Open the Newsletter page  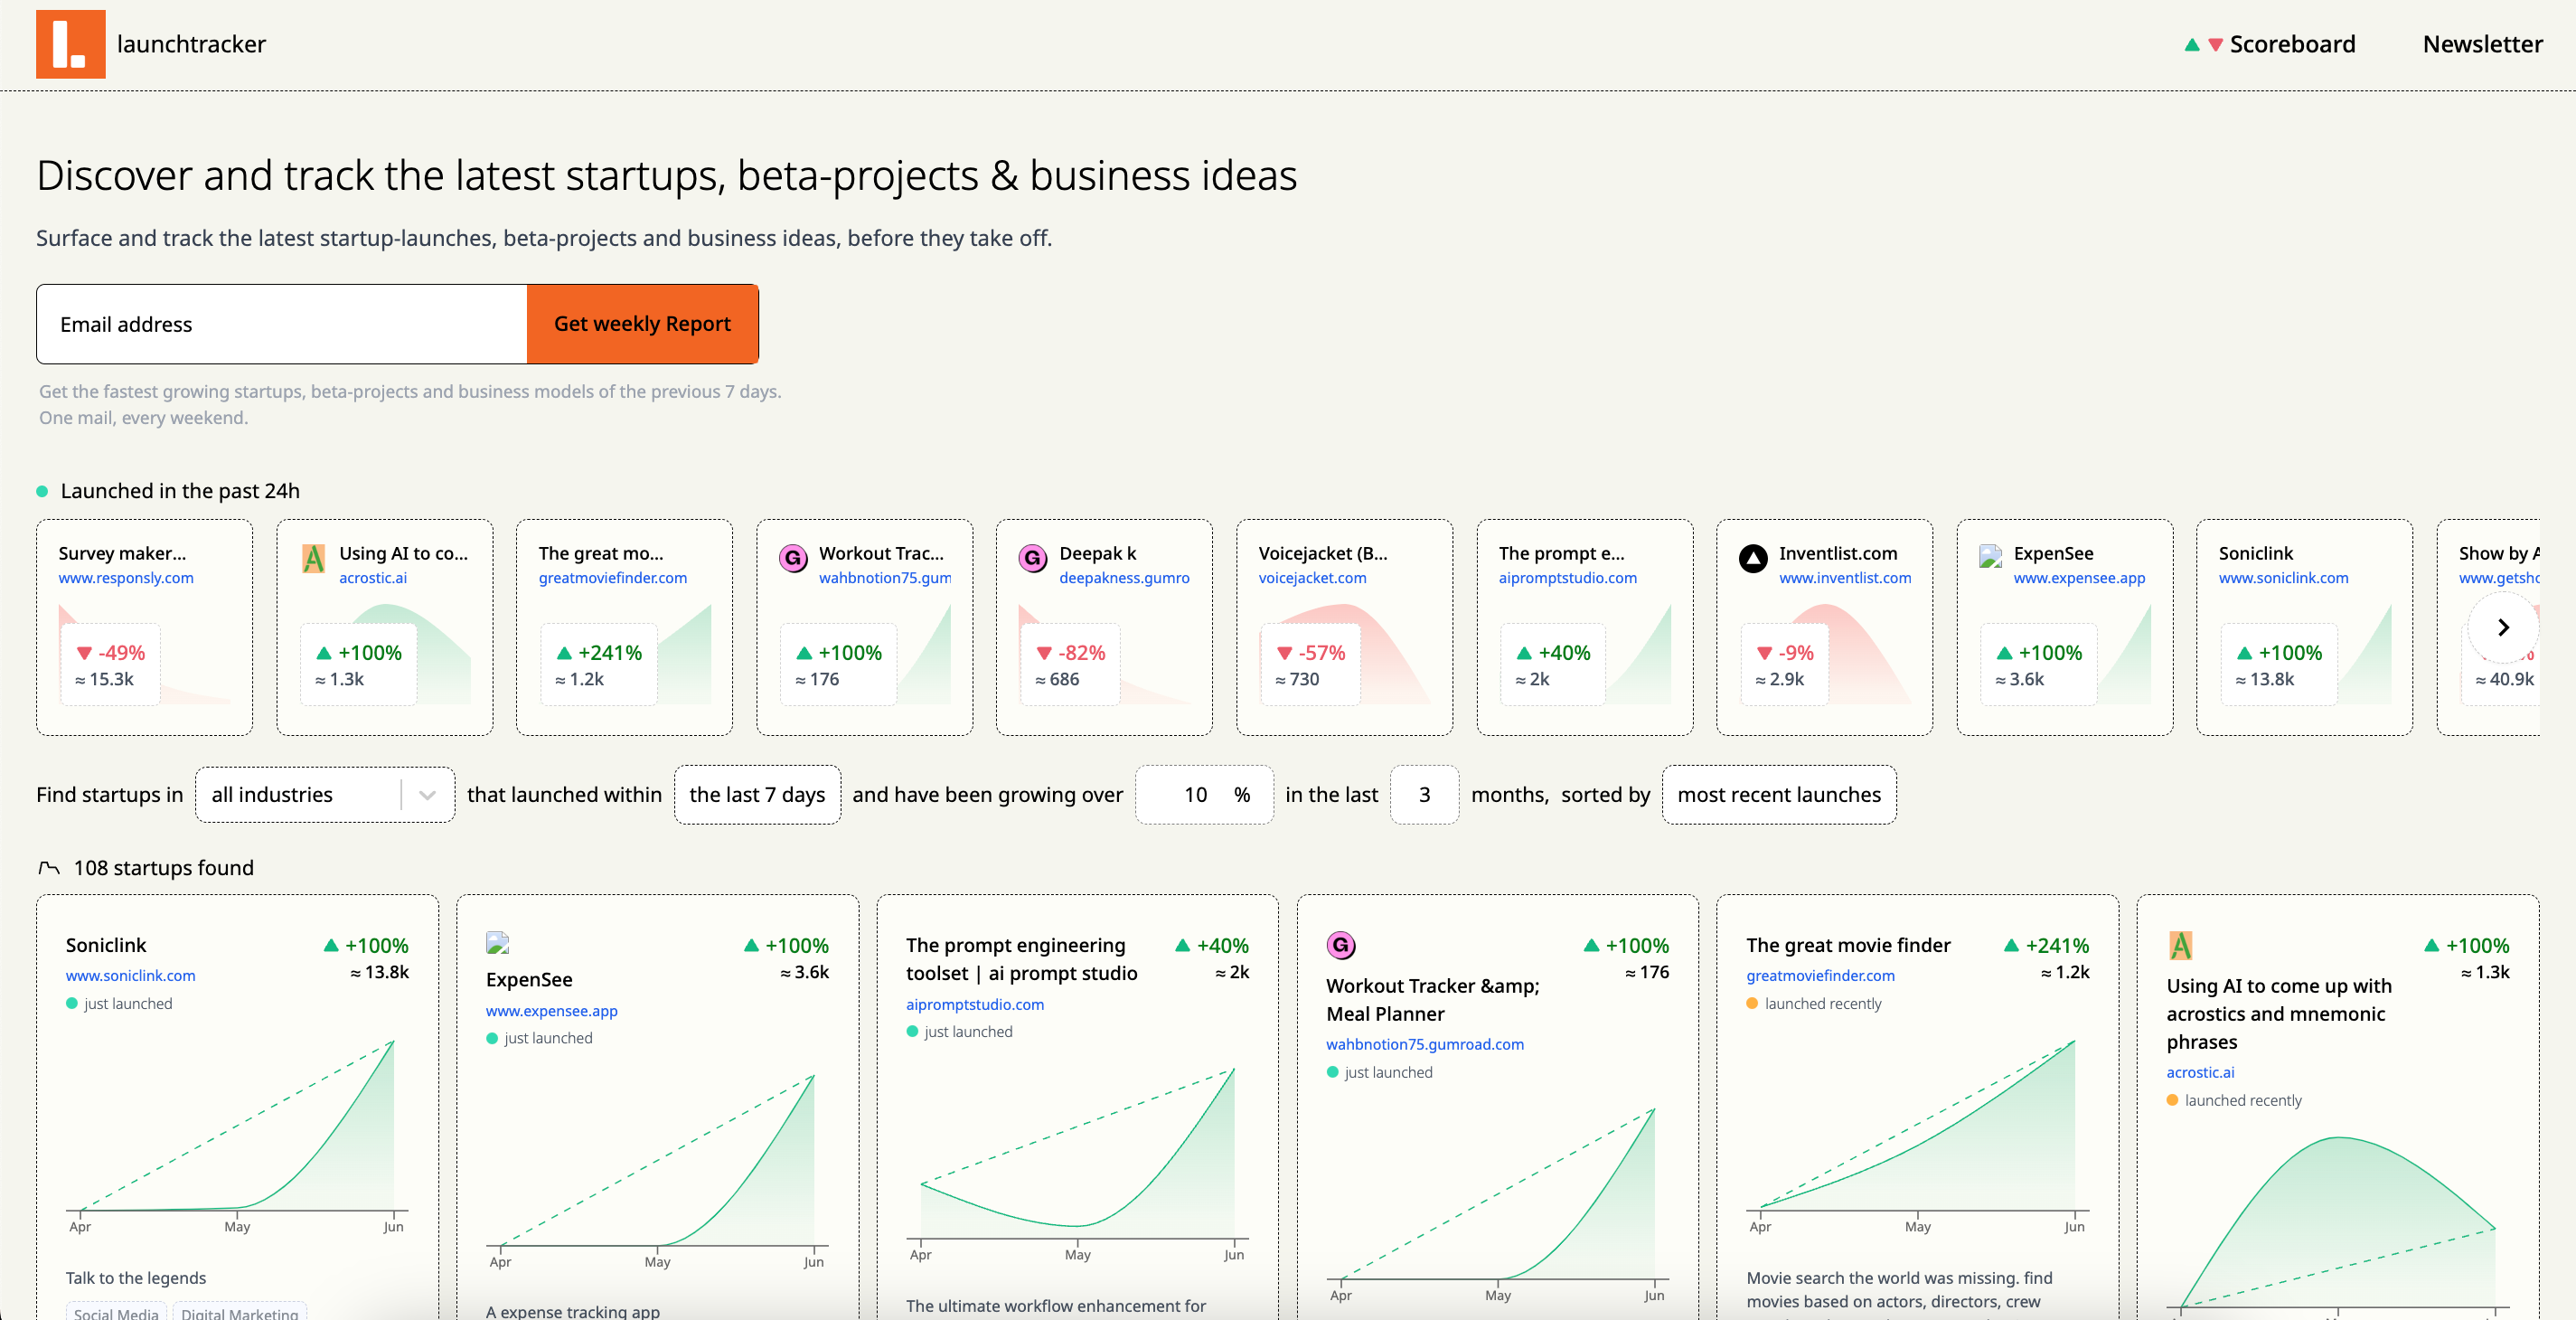(x=2481, y=44)
